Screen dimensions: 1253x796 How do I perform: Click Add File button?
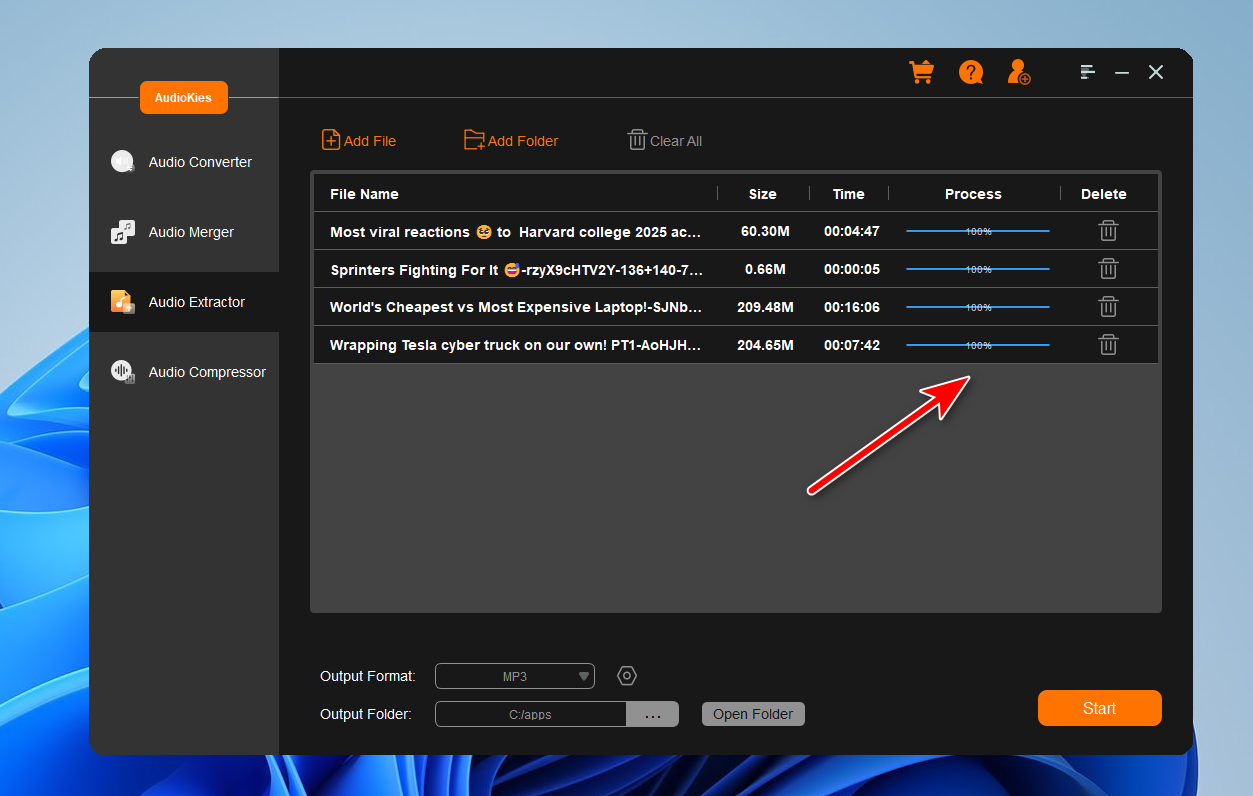tap(359, 141)
